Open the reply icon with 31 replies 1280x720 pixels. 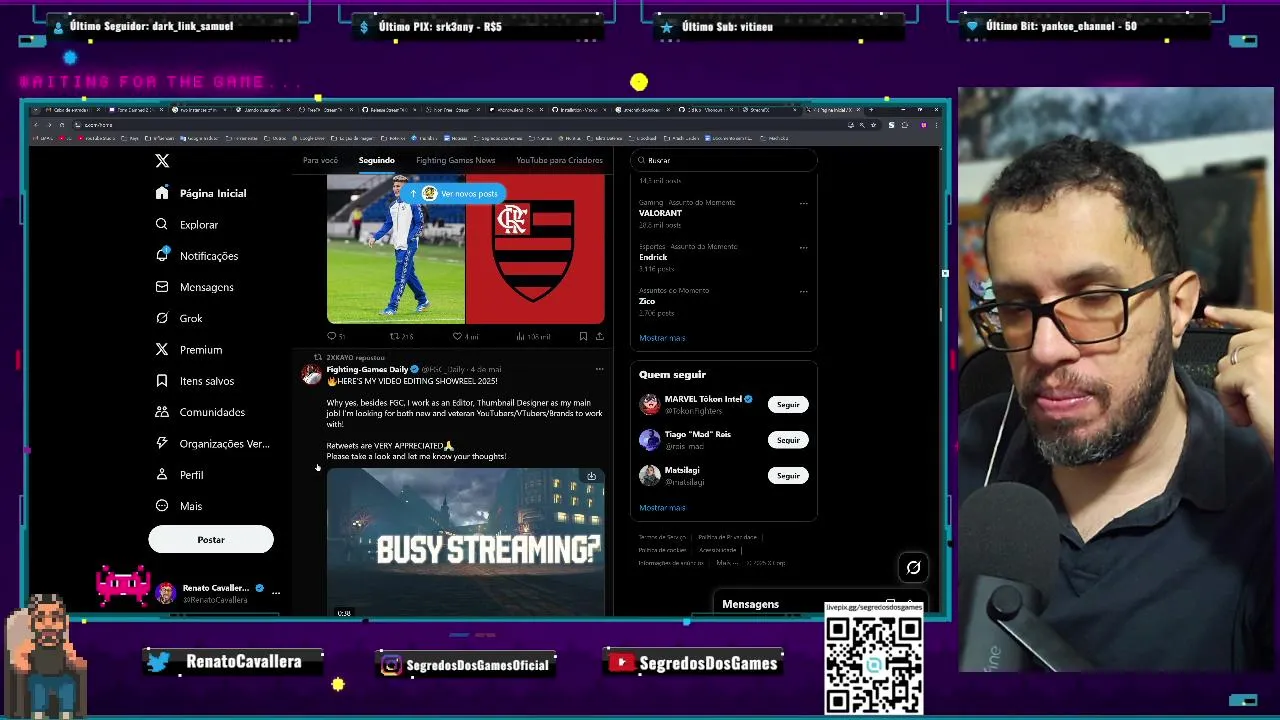(332, 336)
